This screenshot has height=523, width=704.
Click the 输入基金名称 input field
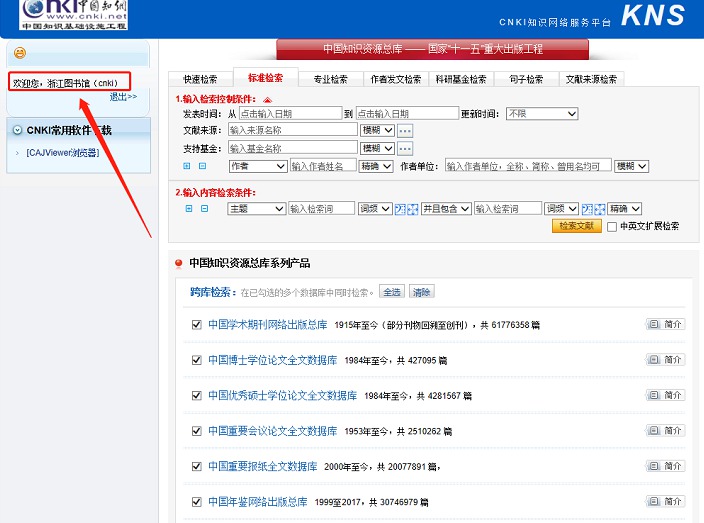tap(293, 148)
